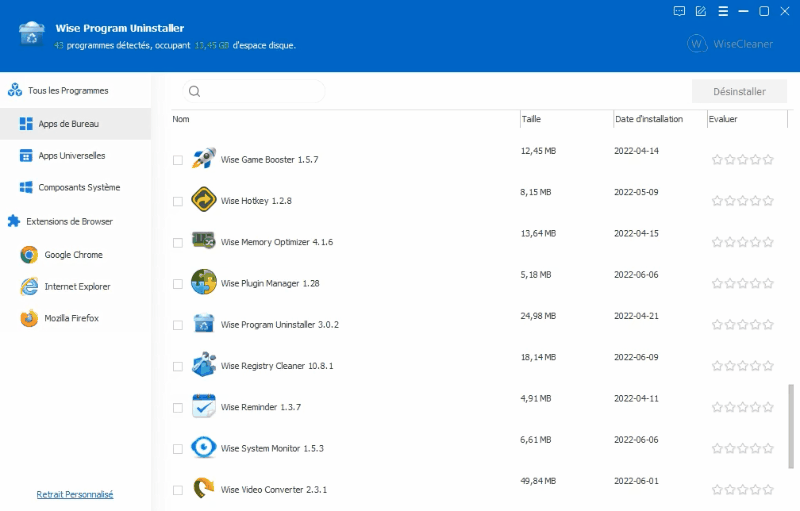This screenshot has height=511, width=800.
Task: Click the 2022-05-09 installation date
Action: [x=636, y=192]
